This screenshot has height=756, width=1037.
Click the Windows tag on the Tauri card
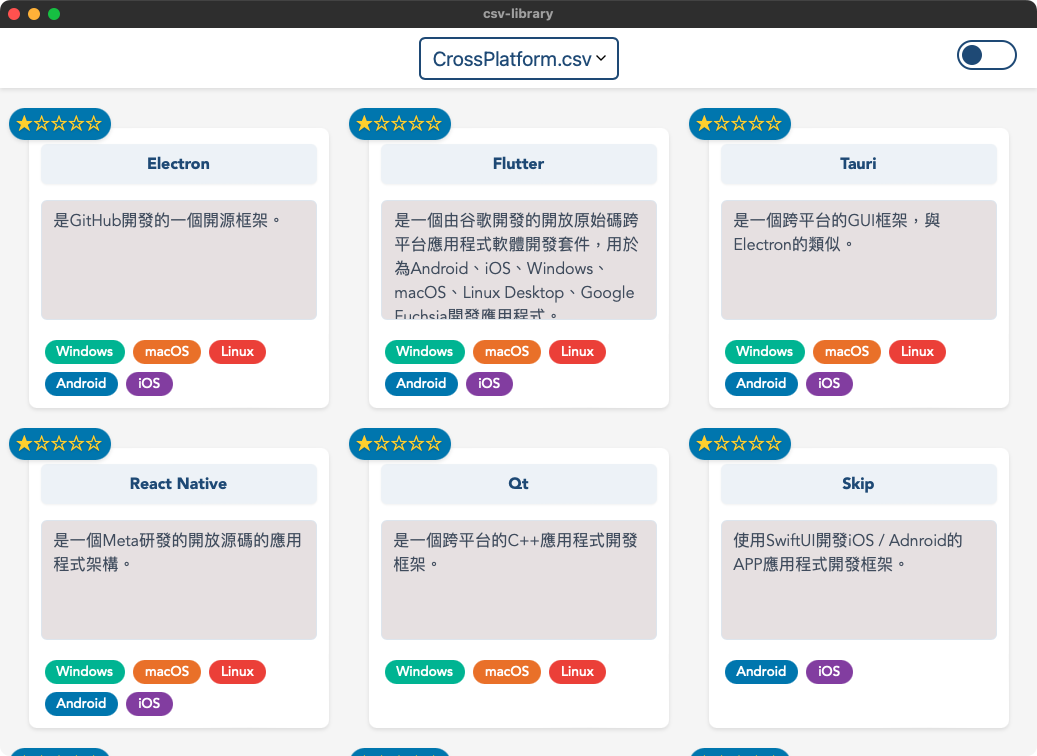click(765, 352)
